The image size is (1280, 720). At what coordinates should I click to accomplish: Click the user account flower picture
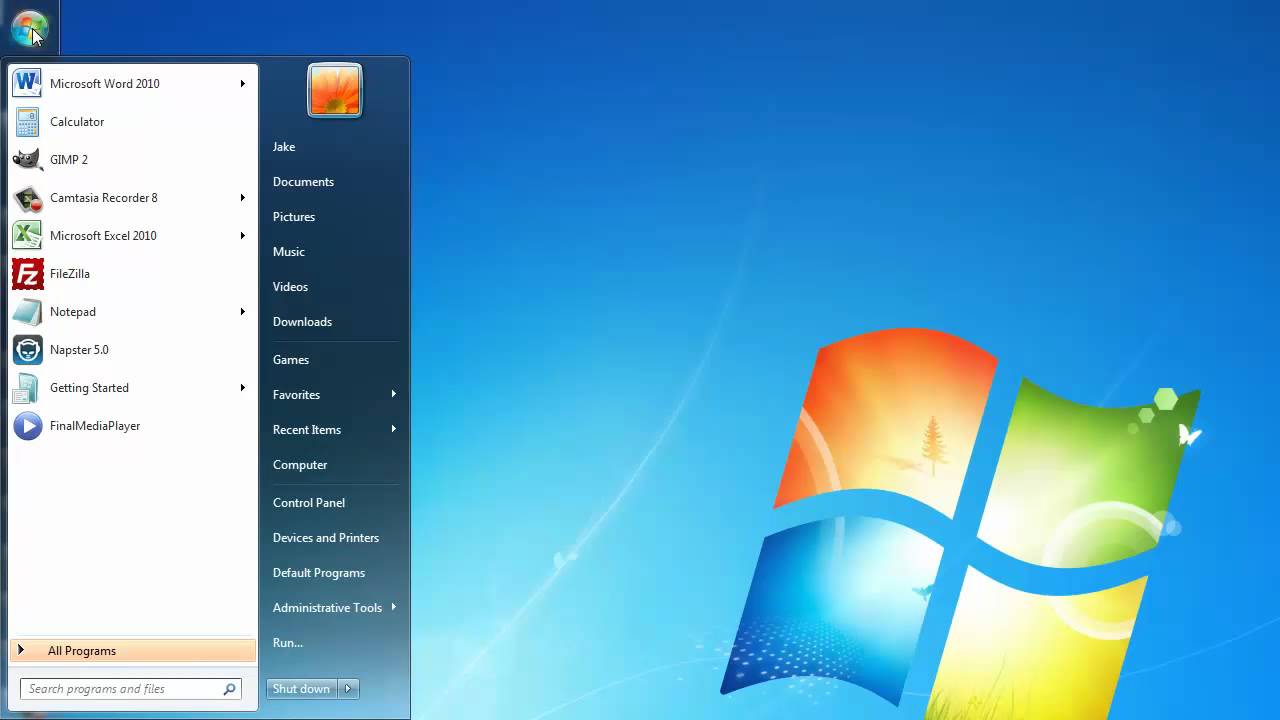point(335,90)
